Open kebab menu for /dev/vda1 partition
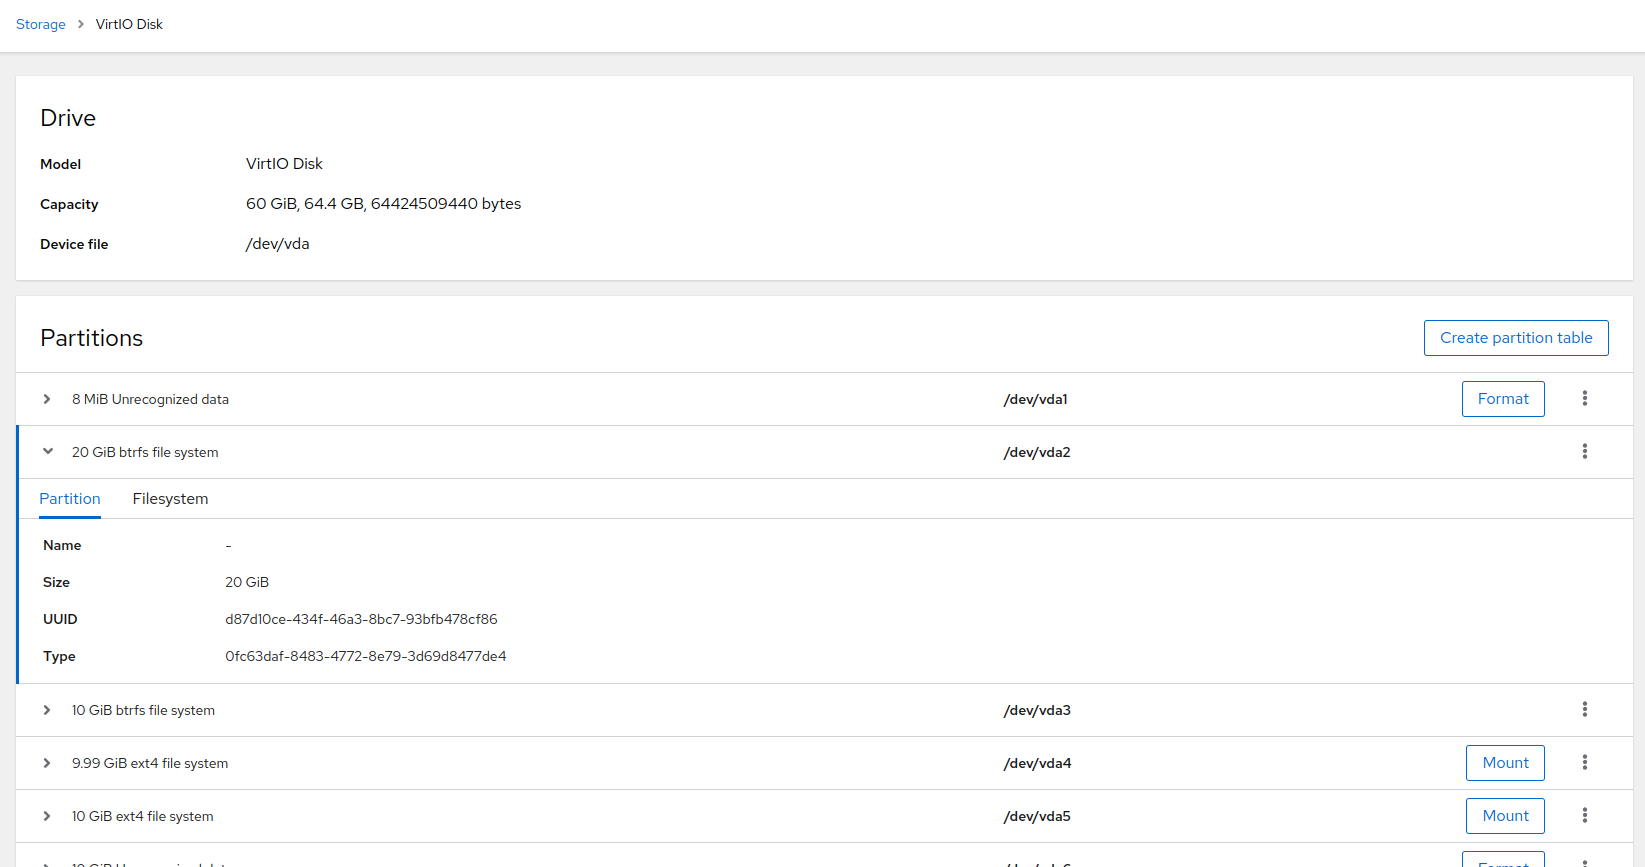Screen dimensions: 1645x867 (x=1584, y=399)
